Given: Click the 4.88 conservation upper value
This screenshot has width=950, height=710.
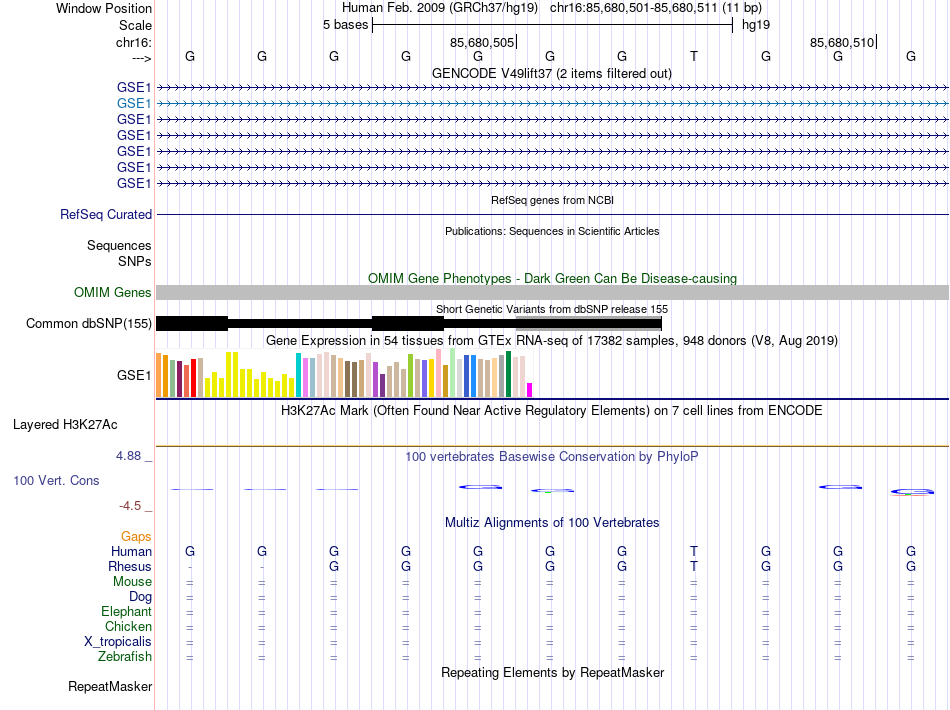Looking at the screenshot, I should tap(128, 456).
